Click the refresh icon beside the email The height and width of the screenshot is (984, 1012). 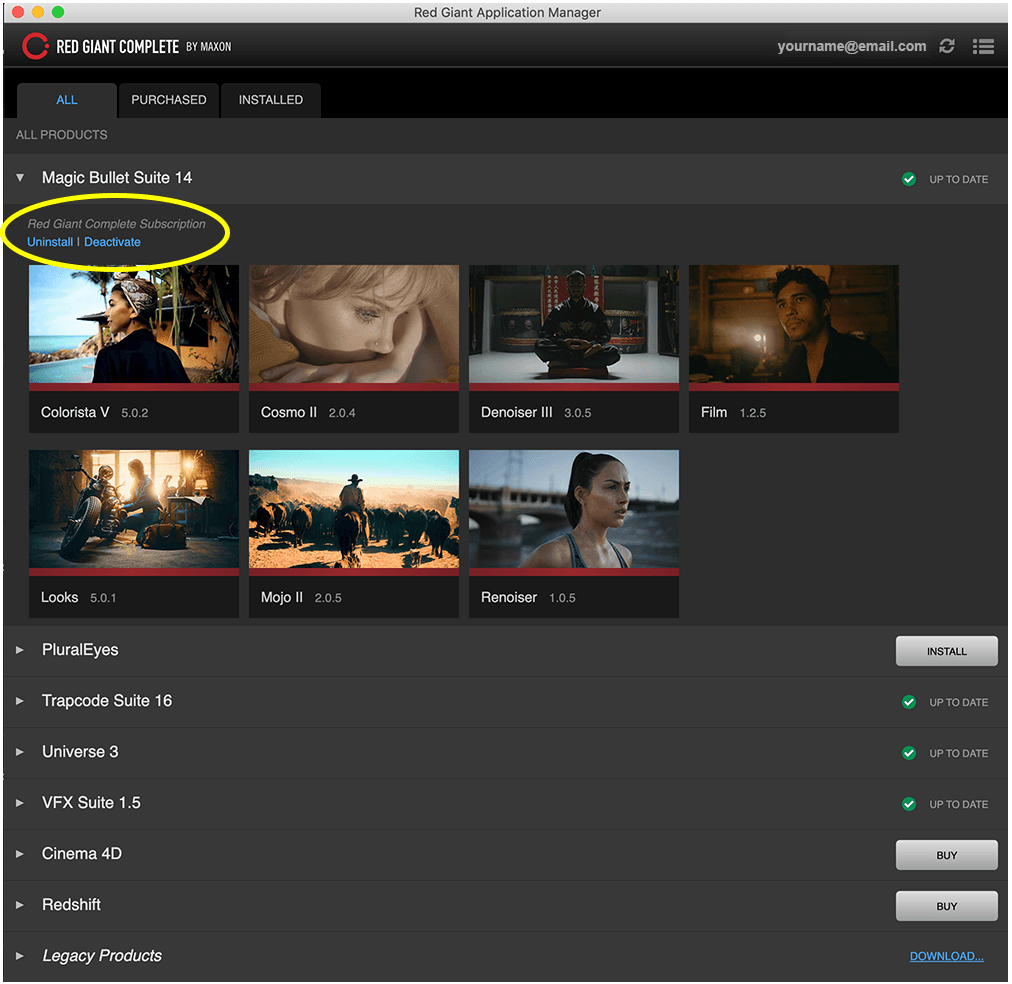pyautogui.click(x=947, y=46)
